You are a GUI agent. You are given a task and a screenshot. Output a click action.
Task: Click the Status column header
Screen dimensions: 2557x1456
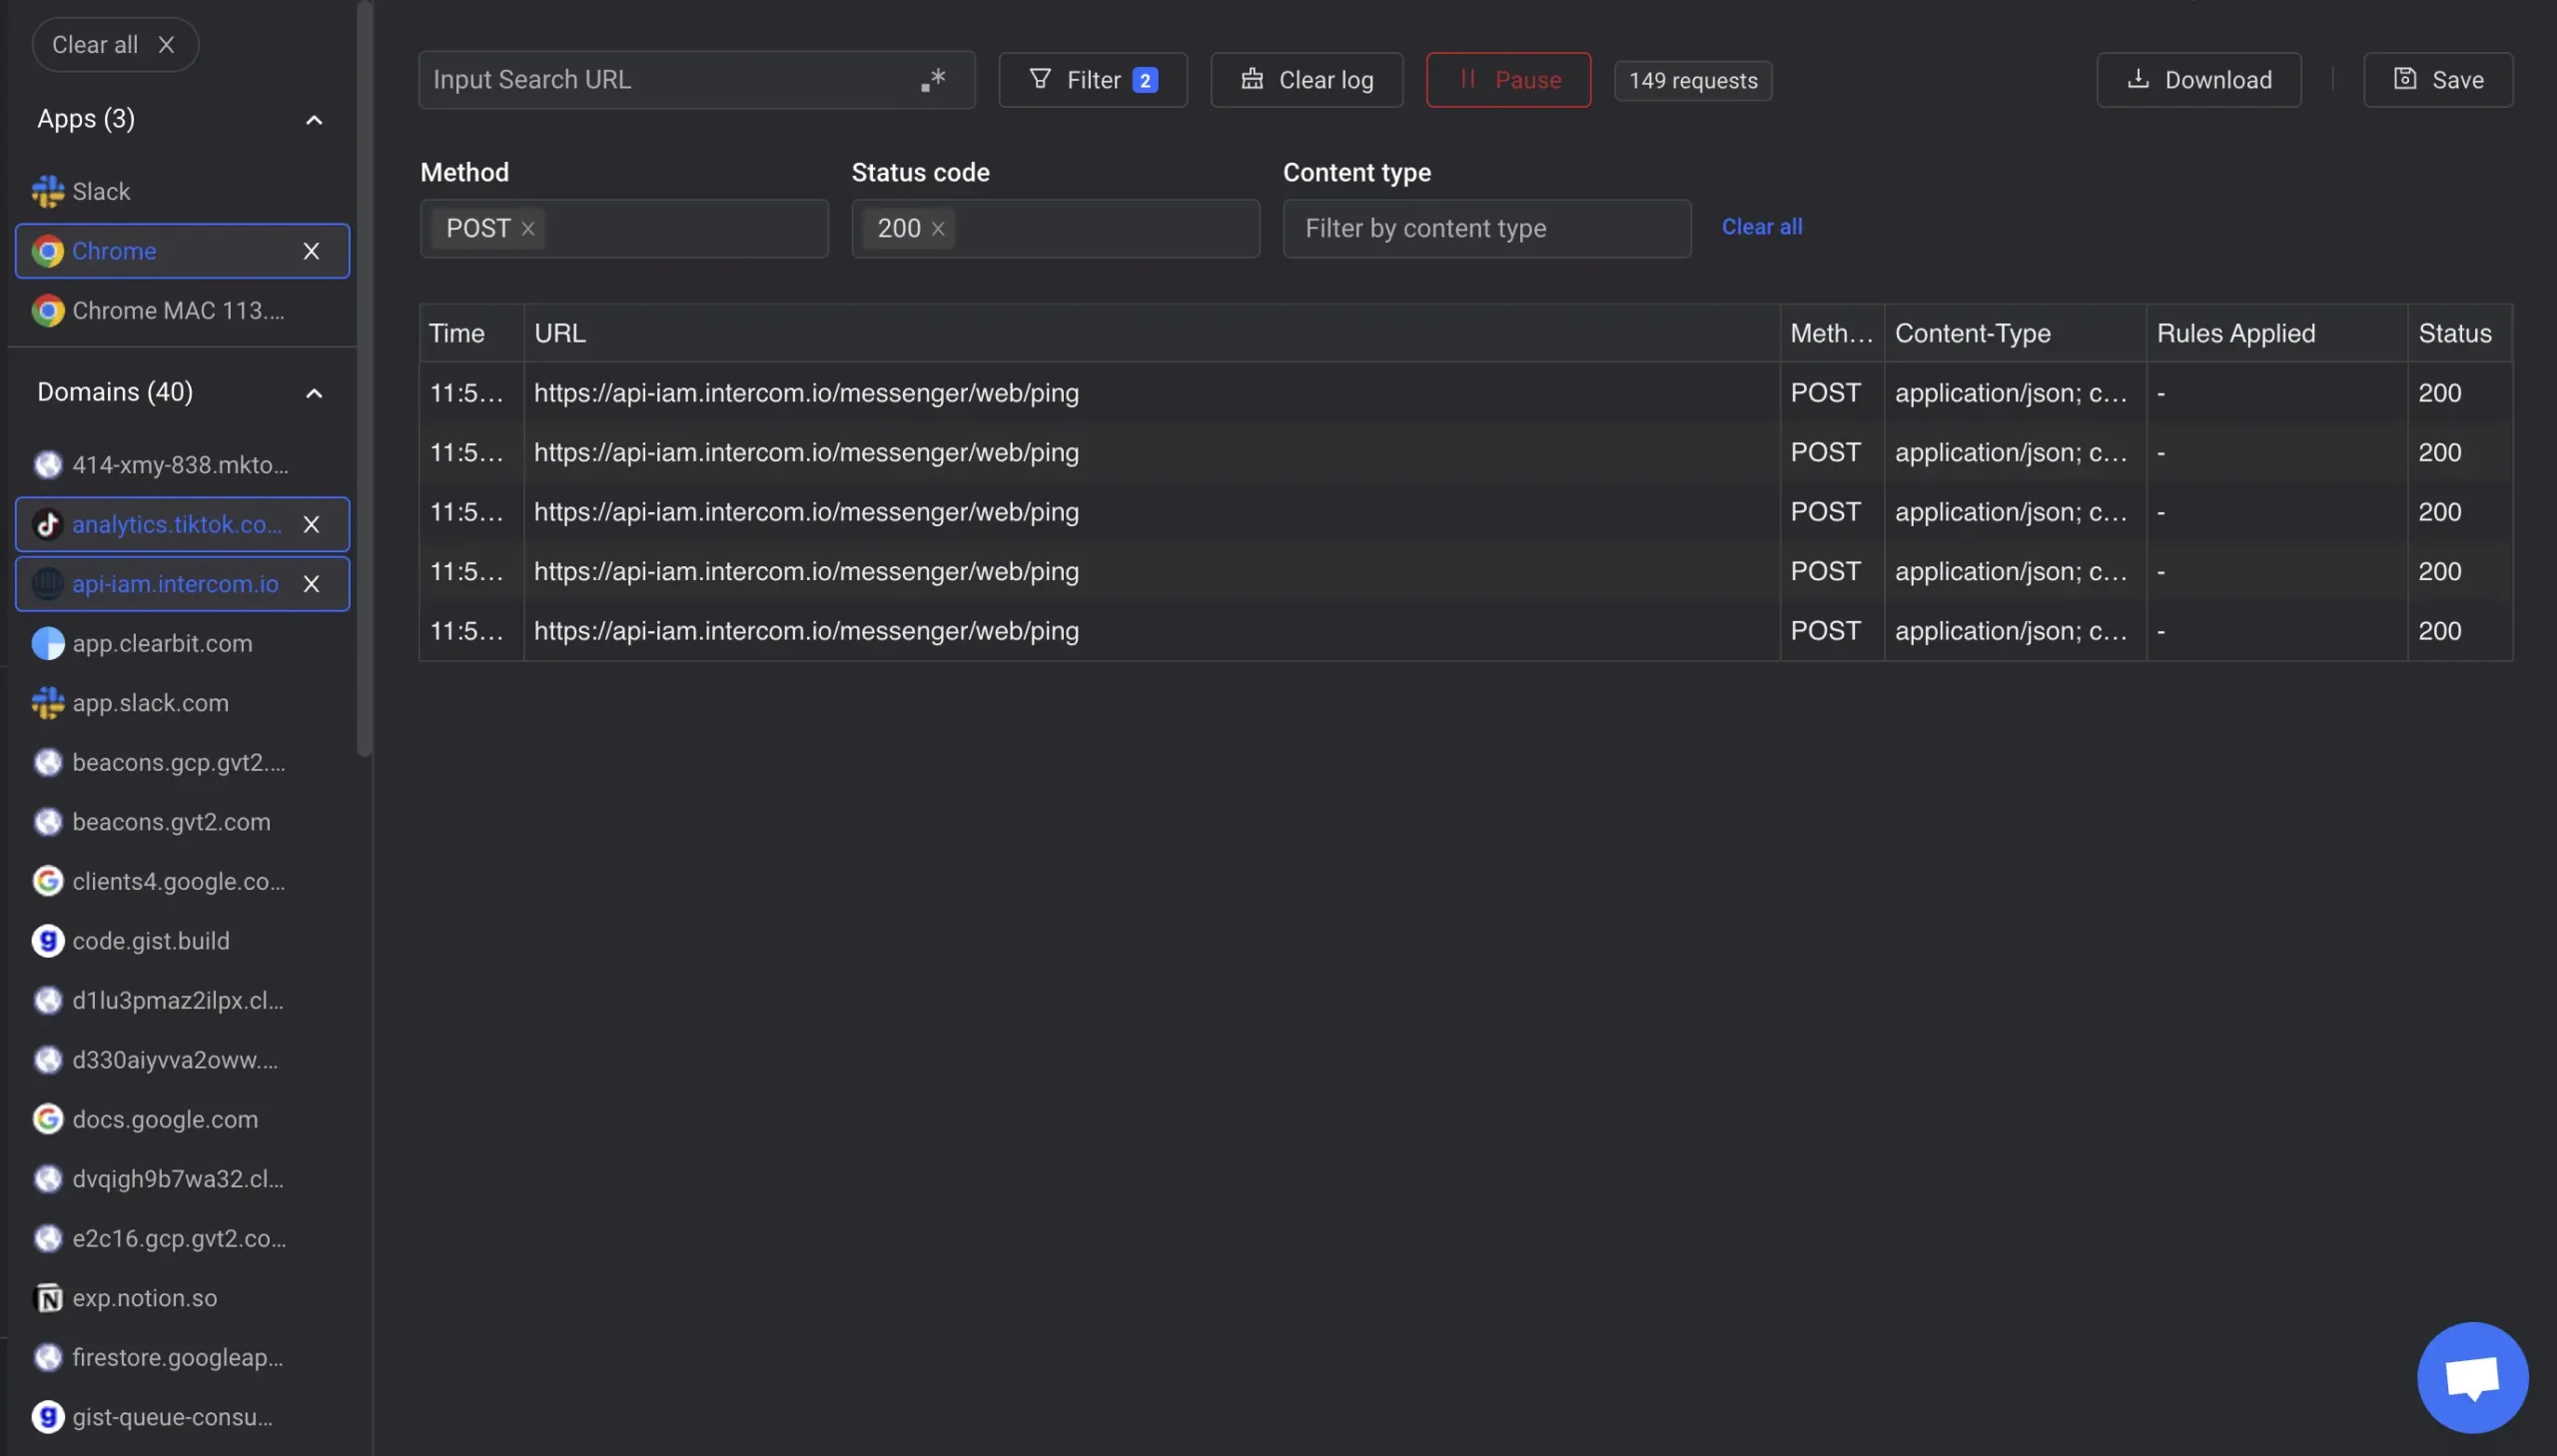coord(2459,333)
